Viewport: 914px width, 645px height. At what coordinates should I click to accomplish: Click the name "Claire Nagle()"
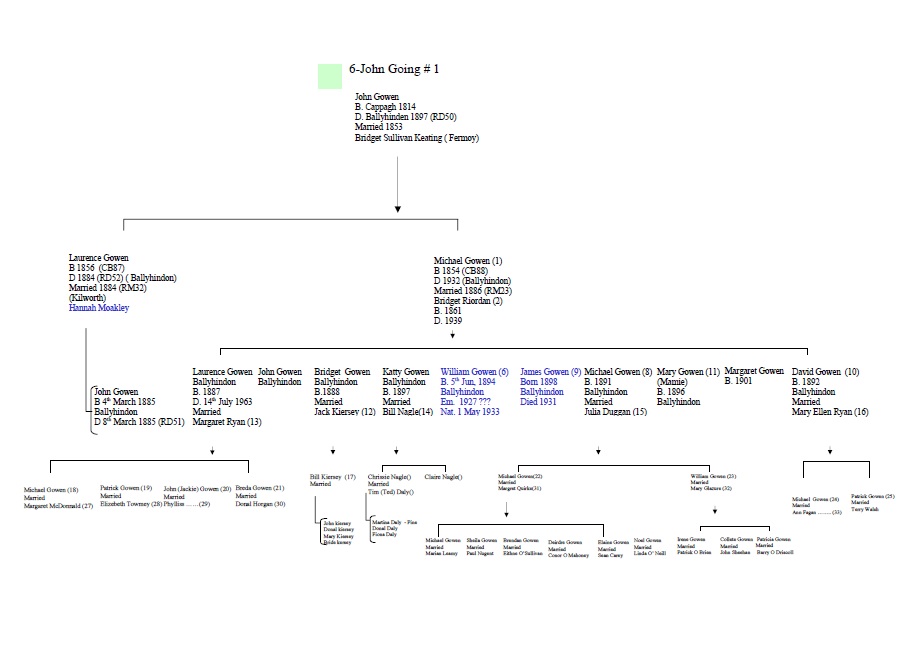(x=443, y=477)
